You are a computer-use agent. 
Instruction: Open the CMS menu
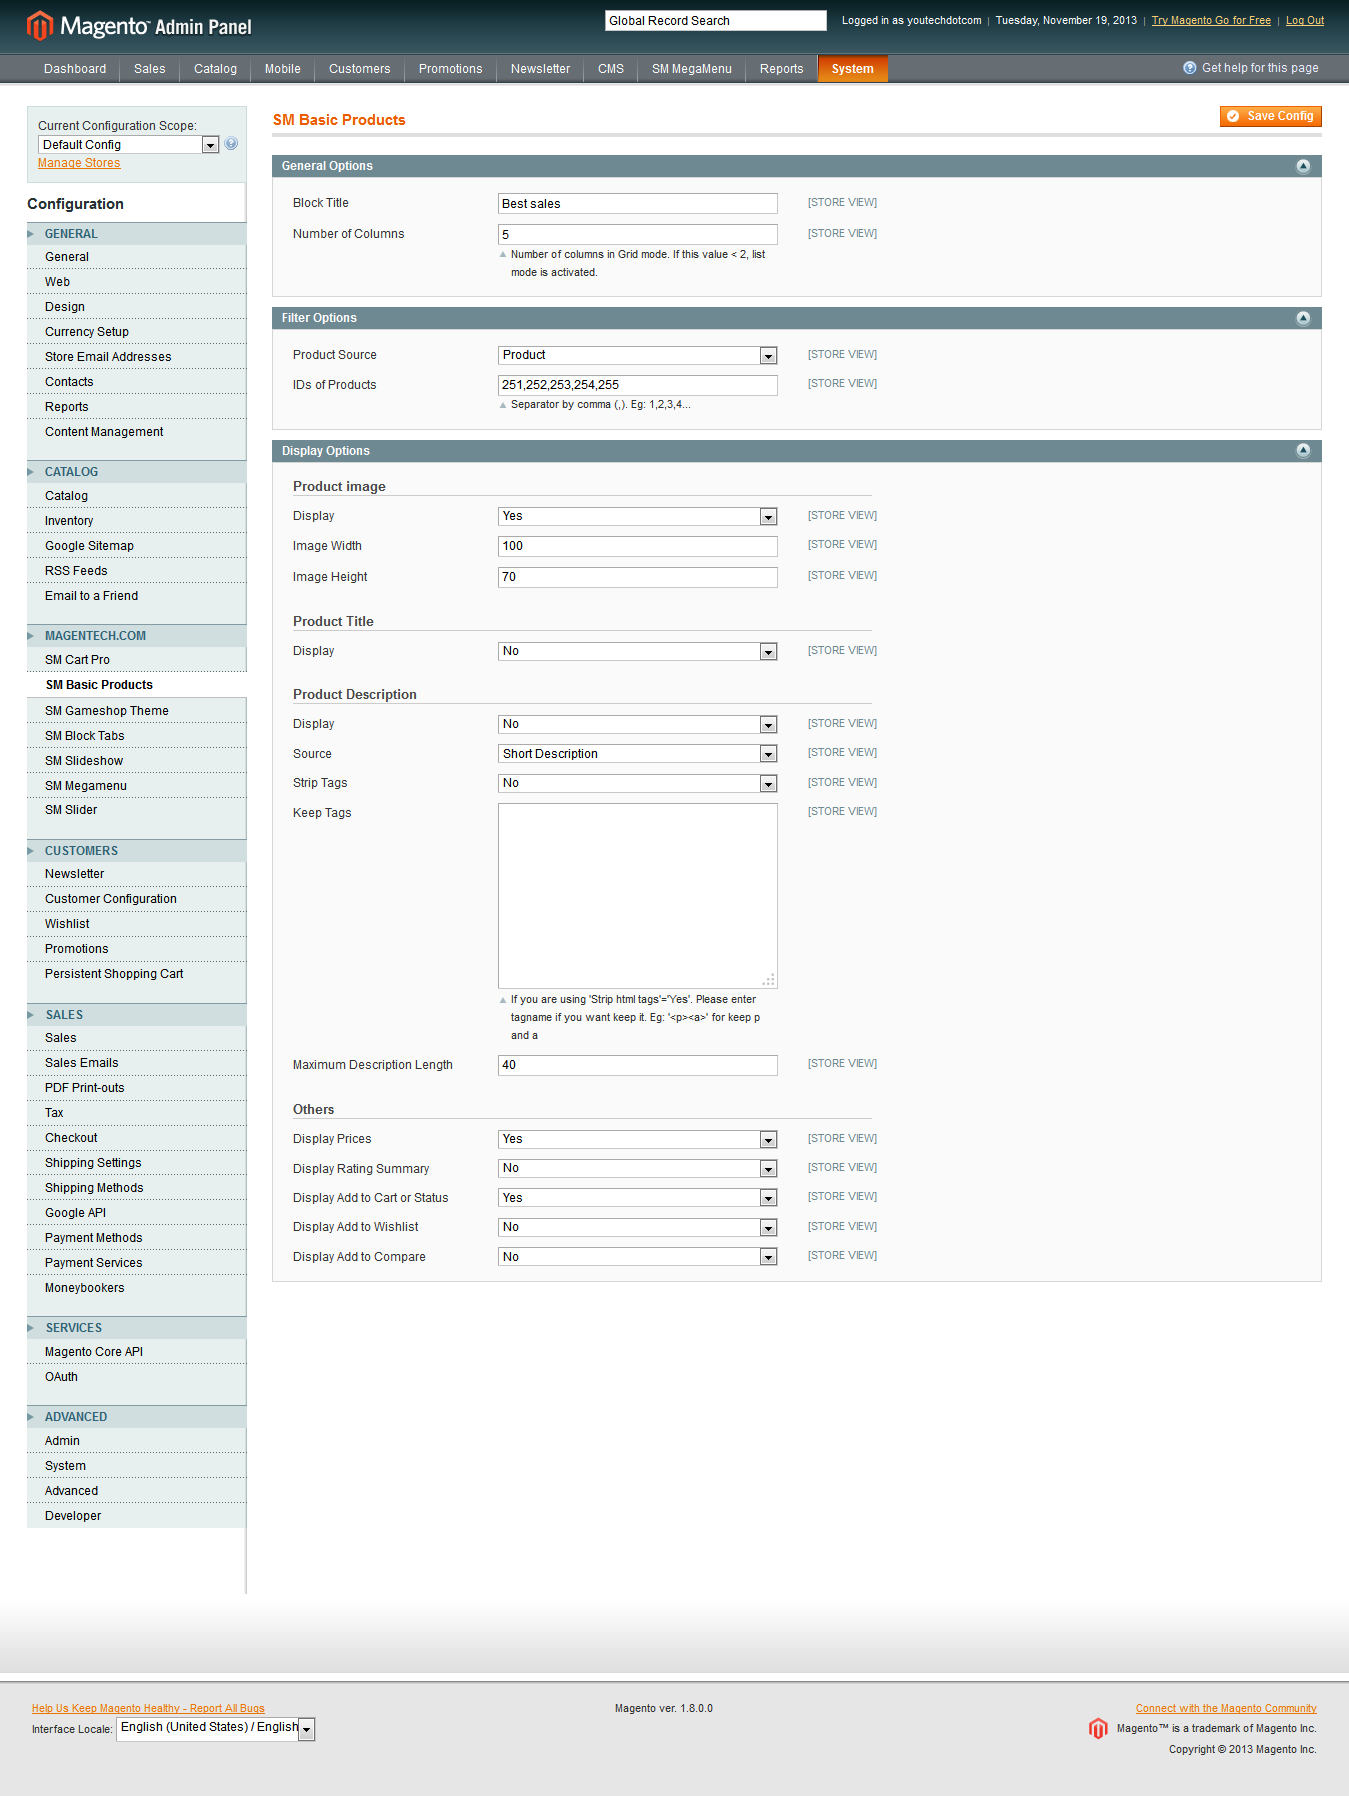[x=611, y=69]
